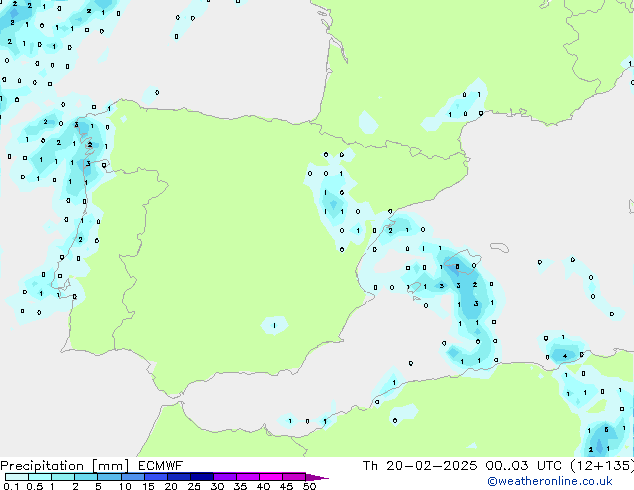This screenshot has height=490, width=634.
Task: Click the '20' legend scale label
Action: (171, 486)
